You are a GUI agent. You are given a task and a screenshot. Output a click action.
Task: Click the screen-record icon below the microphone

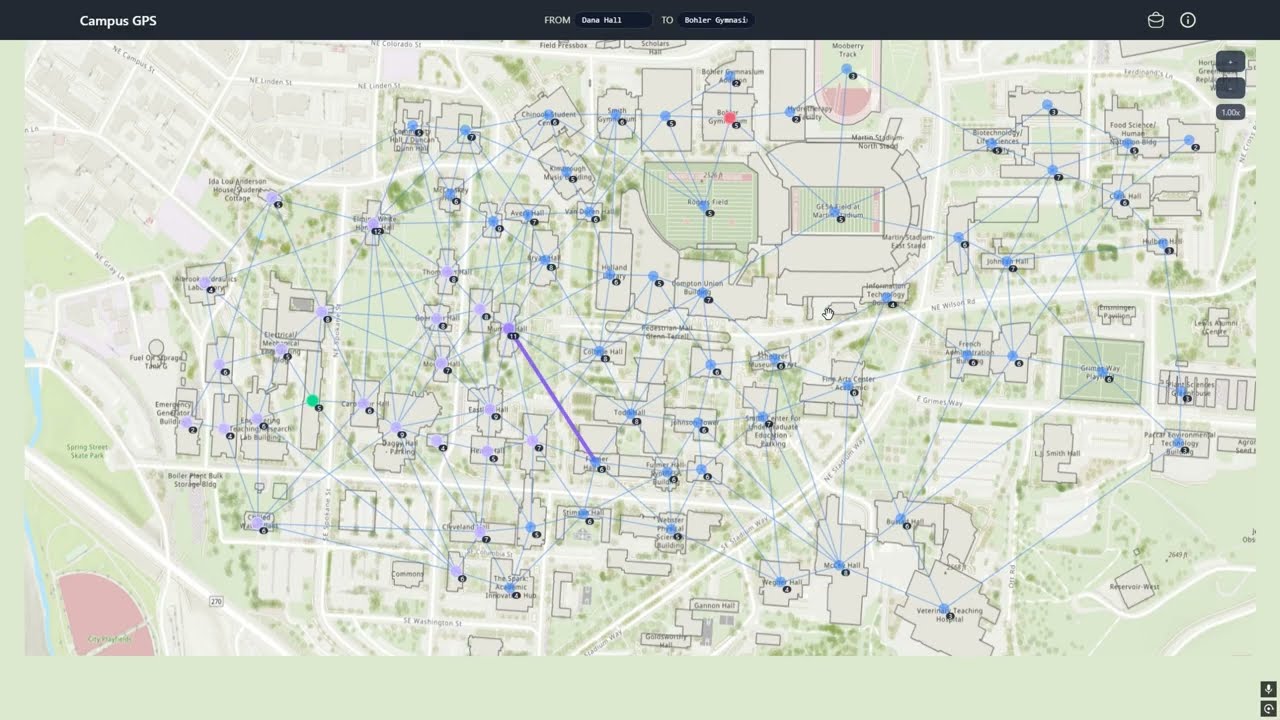pos(1268,709)
